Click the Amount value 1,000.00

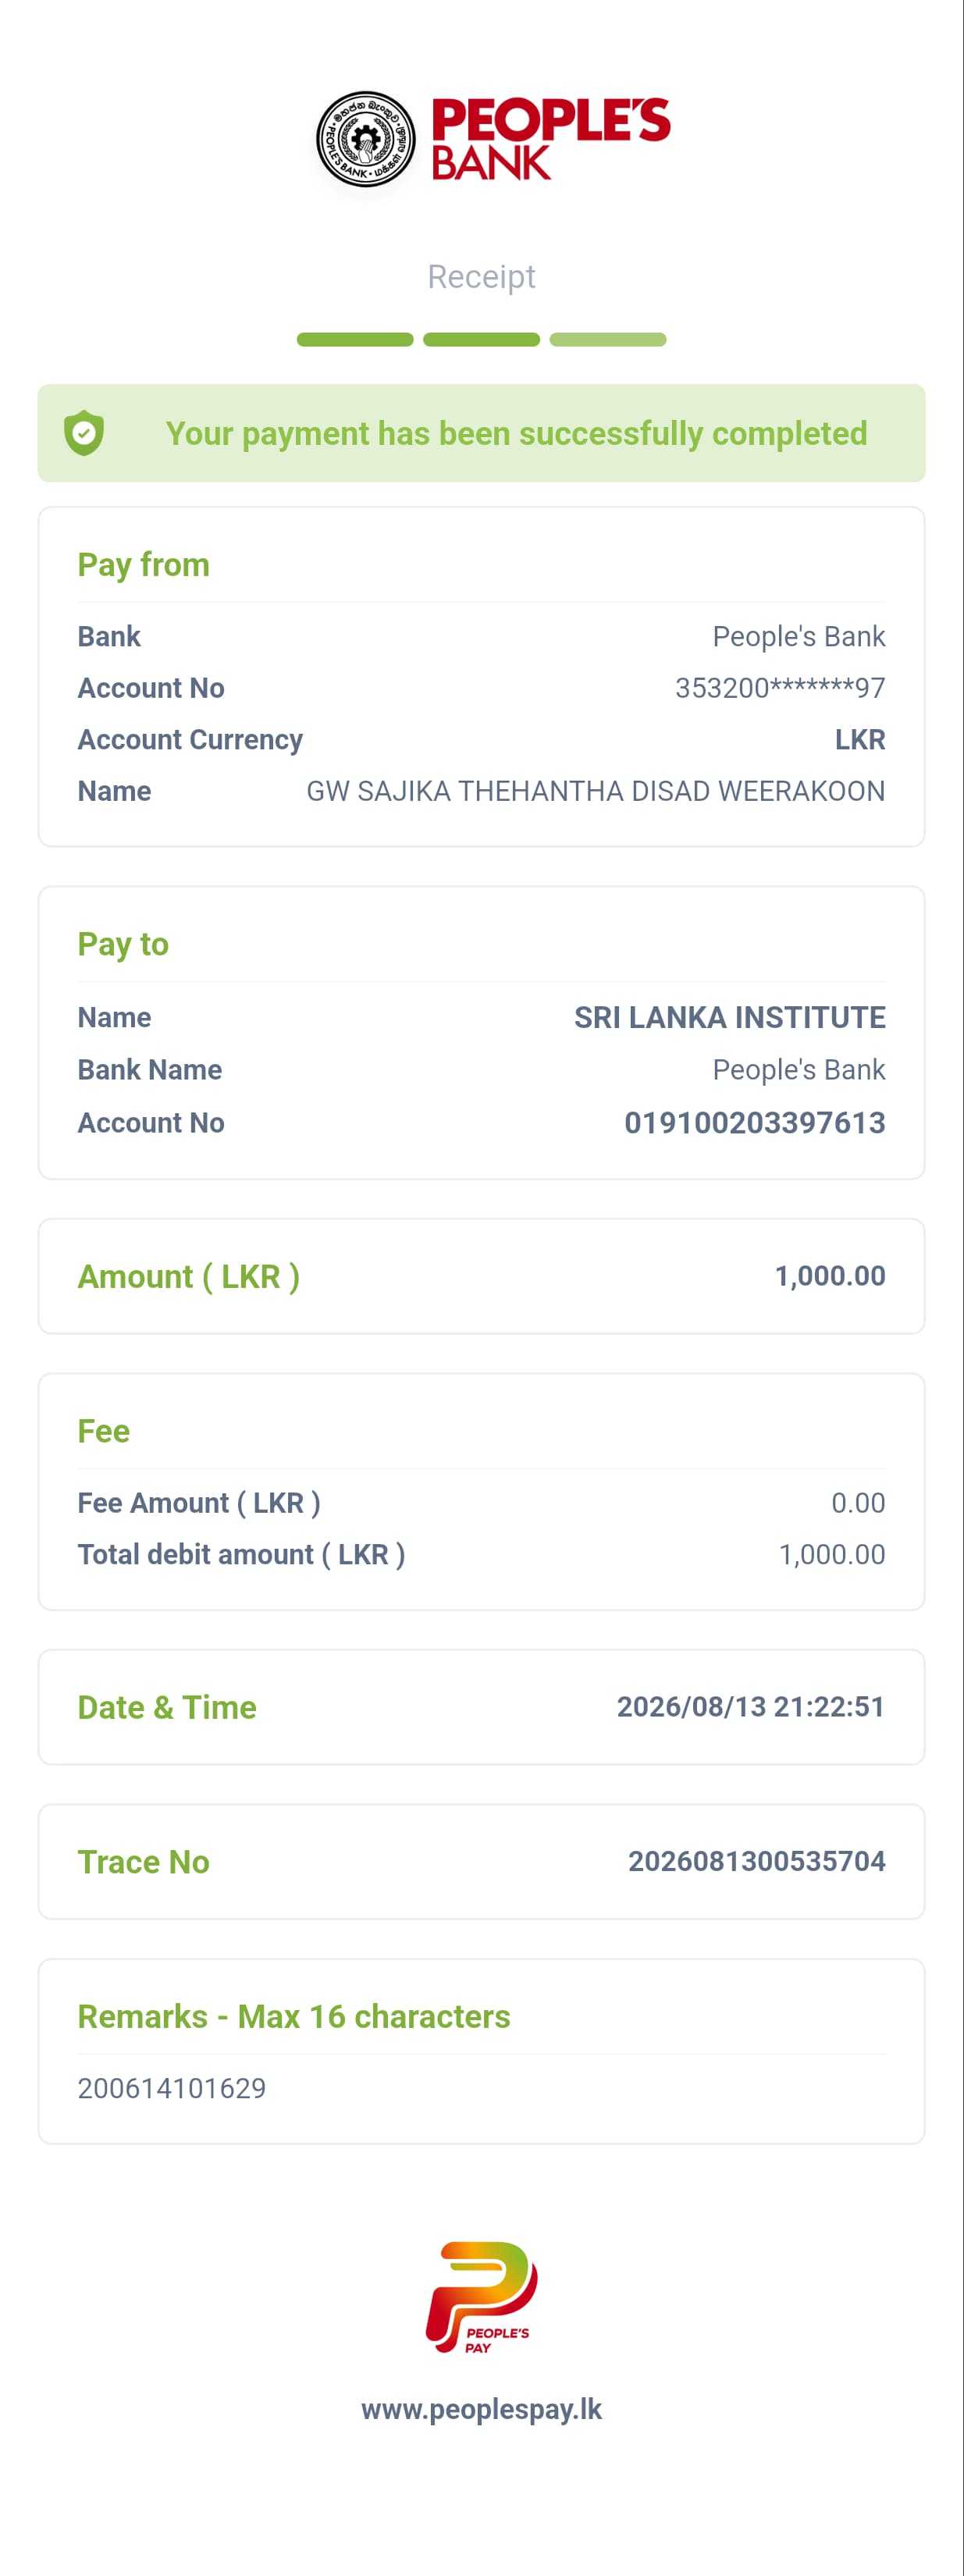click(830, 1276)
